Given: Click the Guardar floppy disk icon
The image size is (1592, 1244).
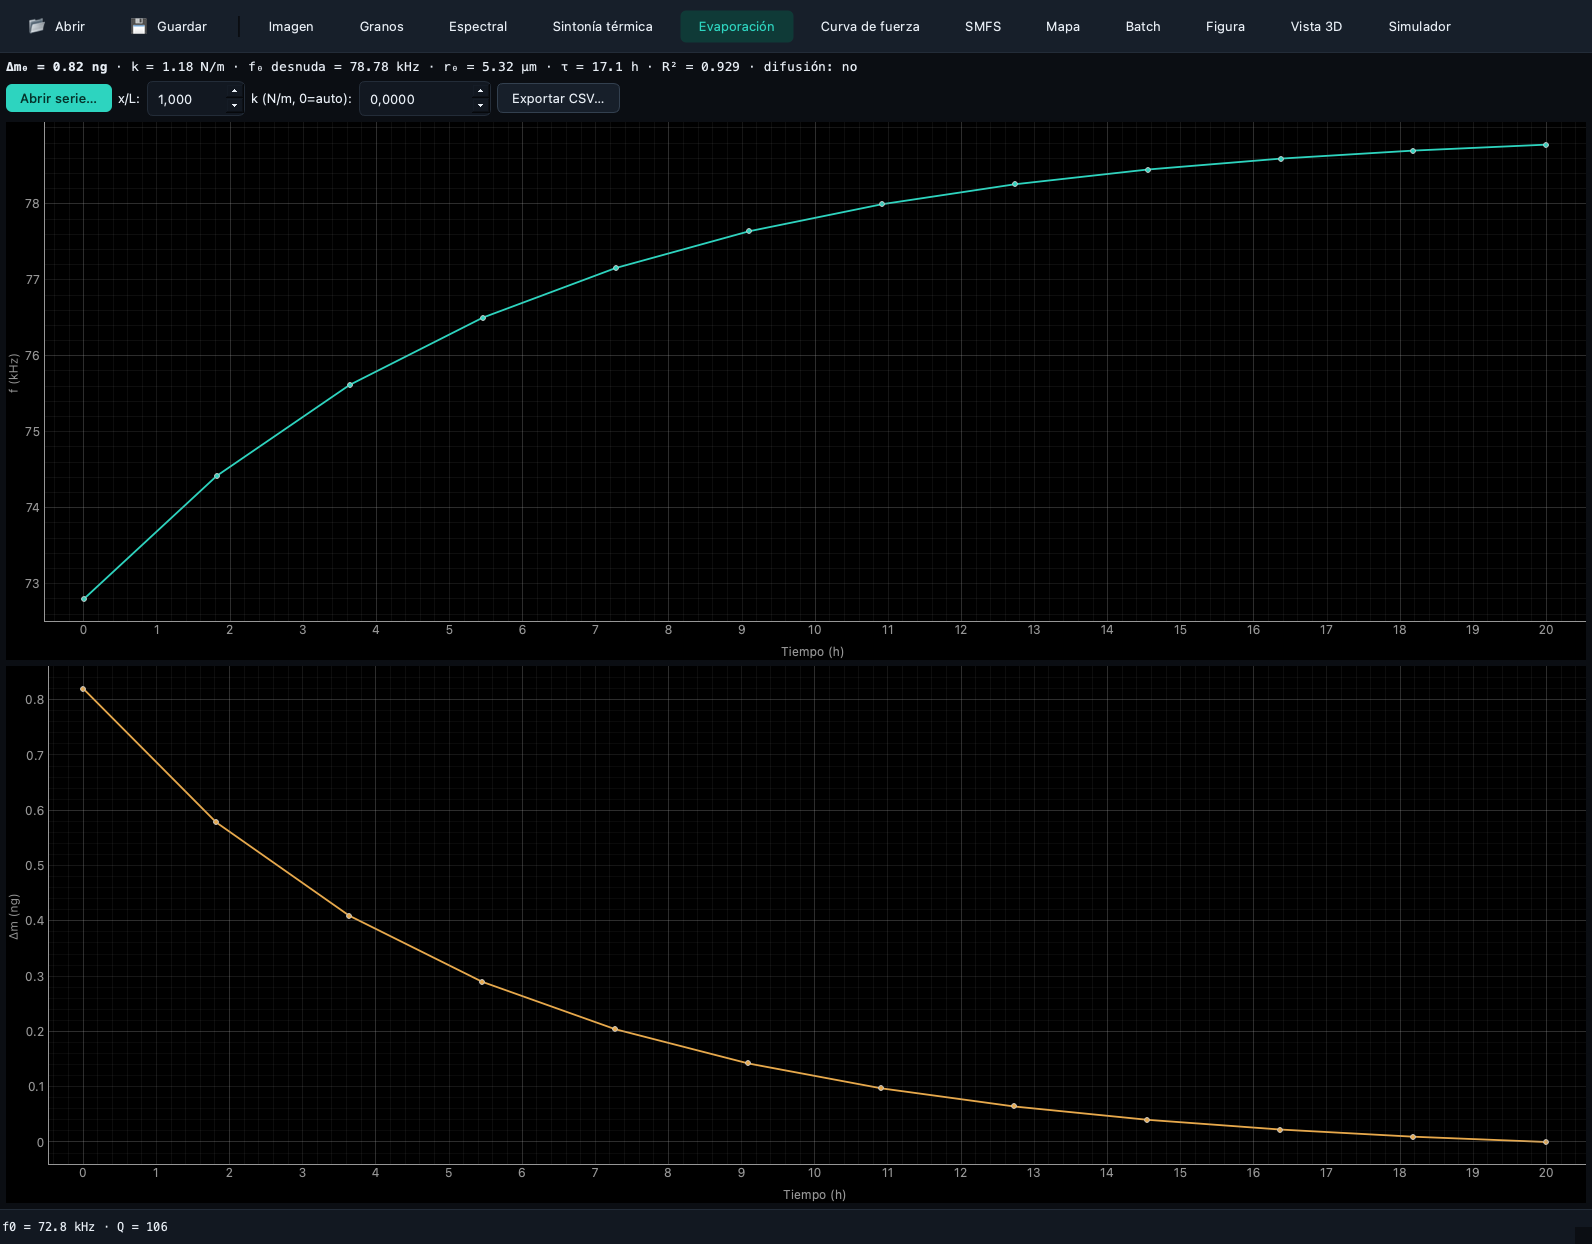Looking at the screenshot, I should click(139, 26).
